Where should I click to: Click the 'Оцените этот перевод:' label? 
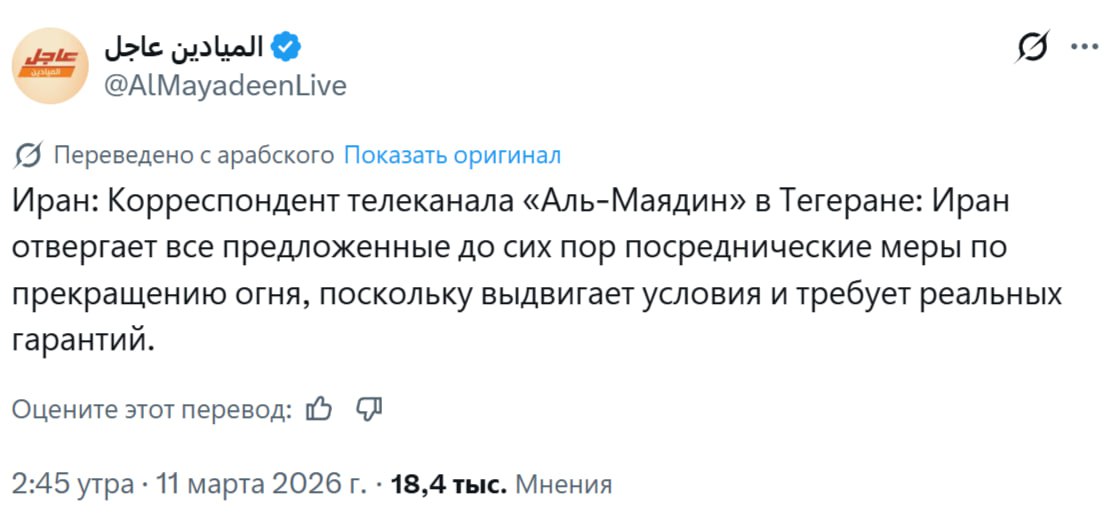click(152, 408)
